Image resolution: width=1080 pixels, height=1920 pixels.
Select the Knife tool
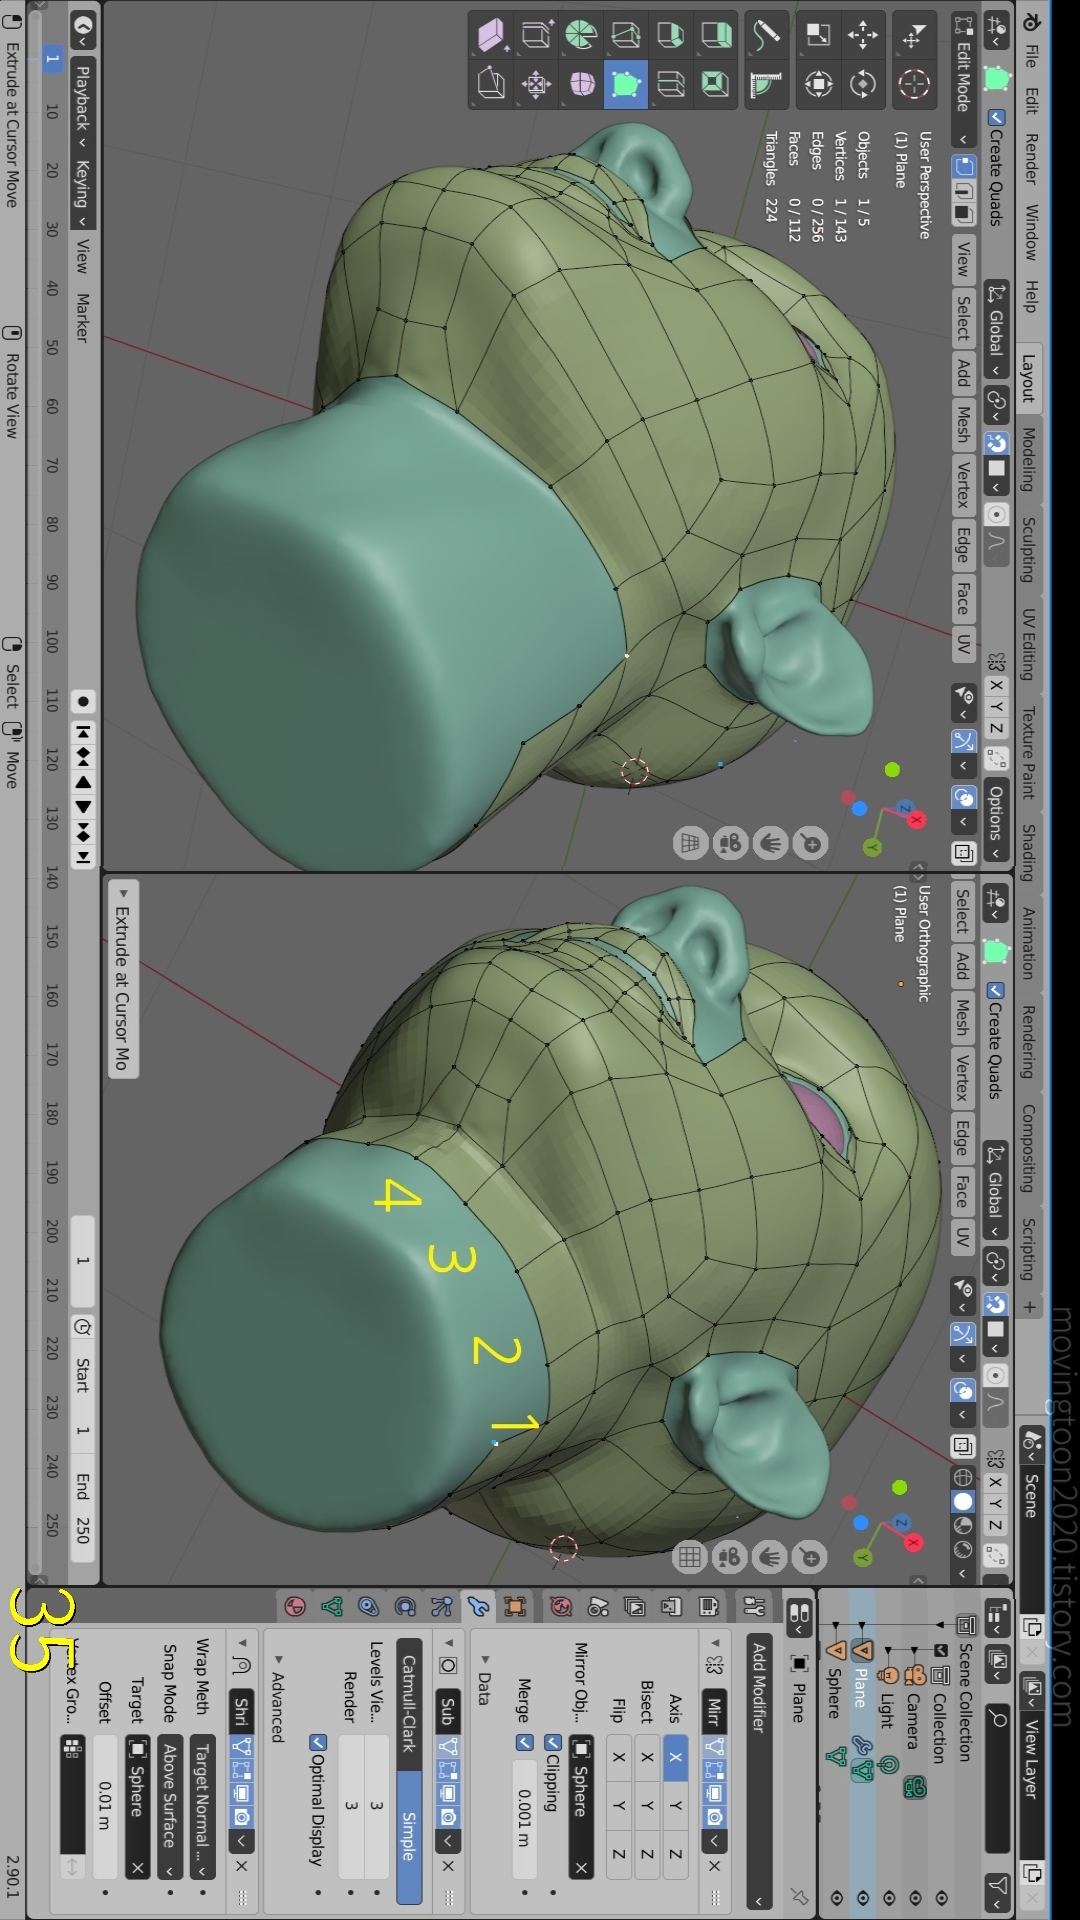click(625, 35)
